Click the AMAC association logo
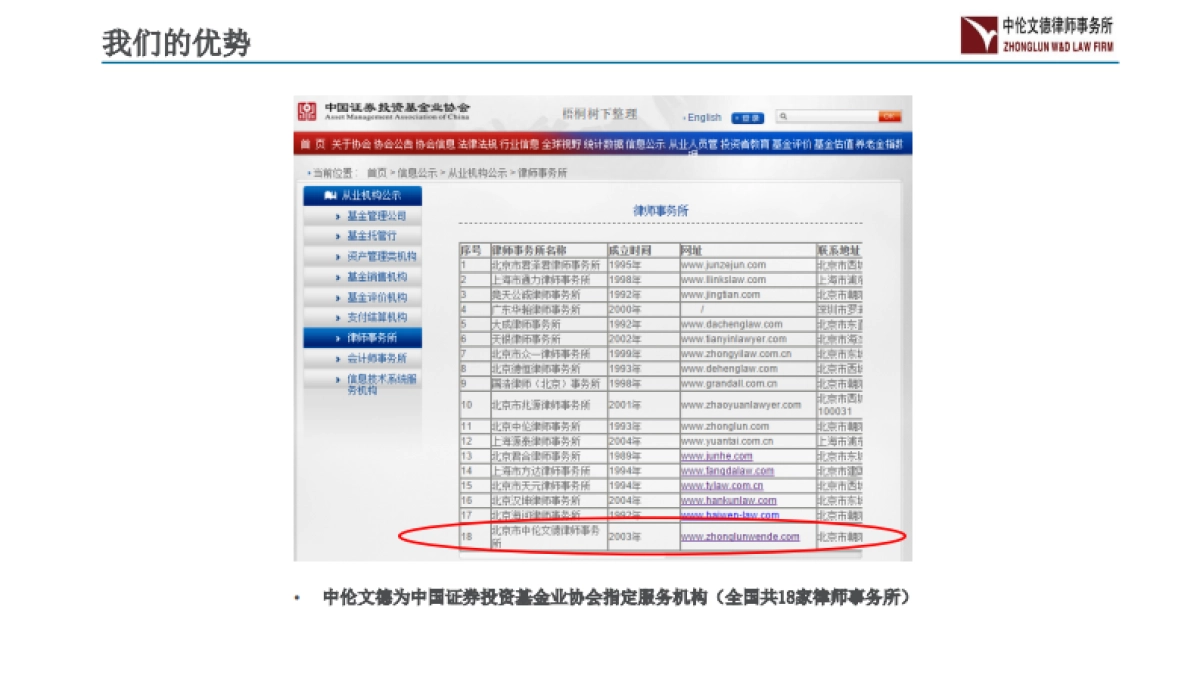Image resolution: width=1200 pixels, height=675 pixels. 307,112
